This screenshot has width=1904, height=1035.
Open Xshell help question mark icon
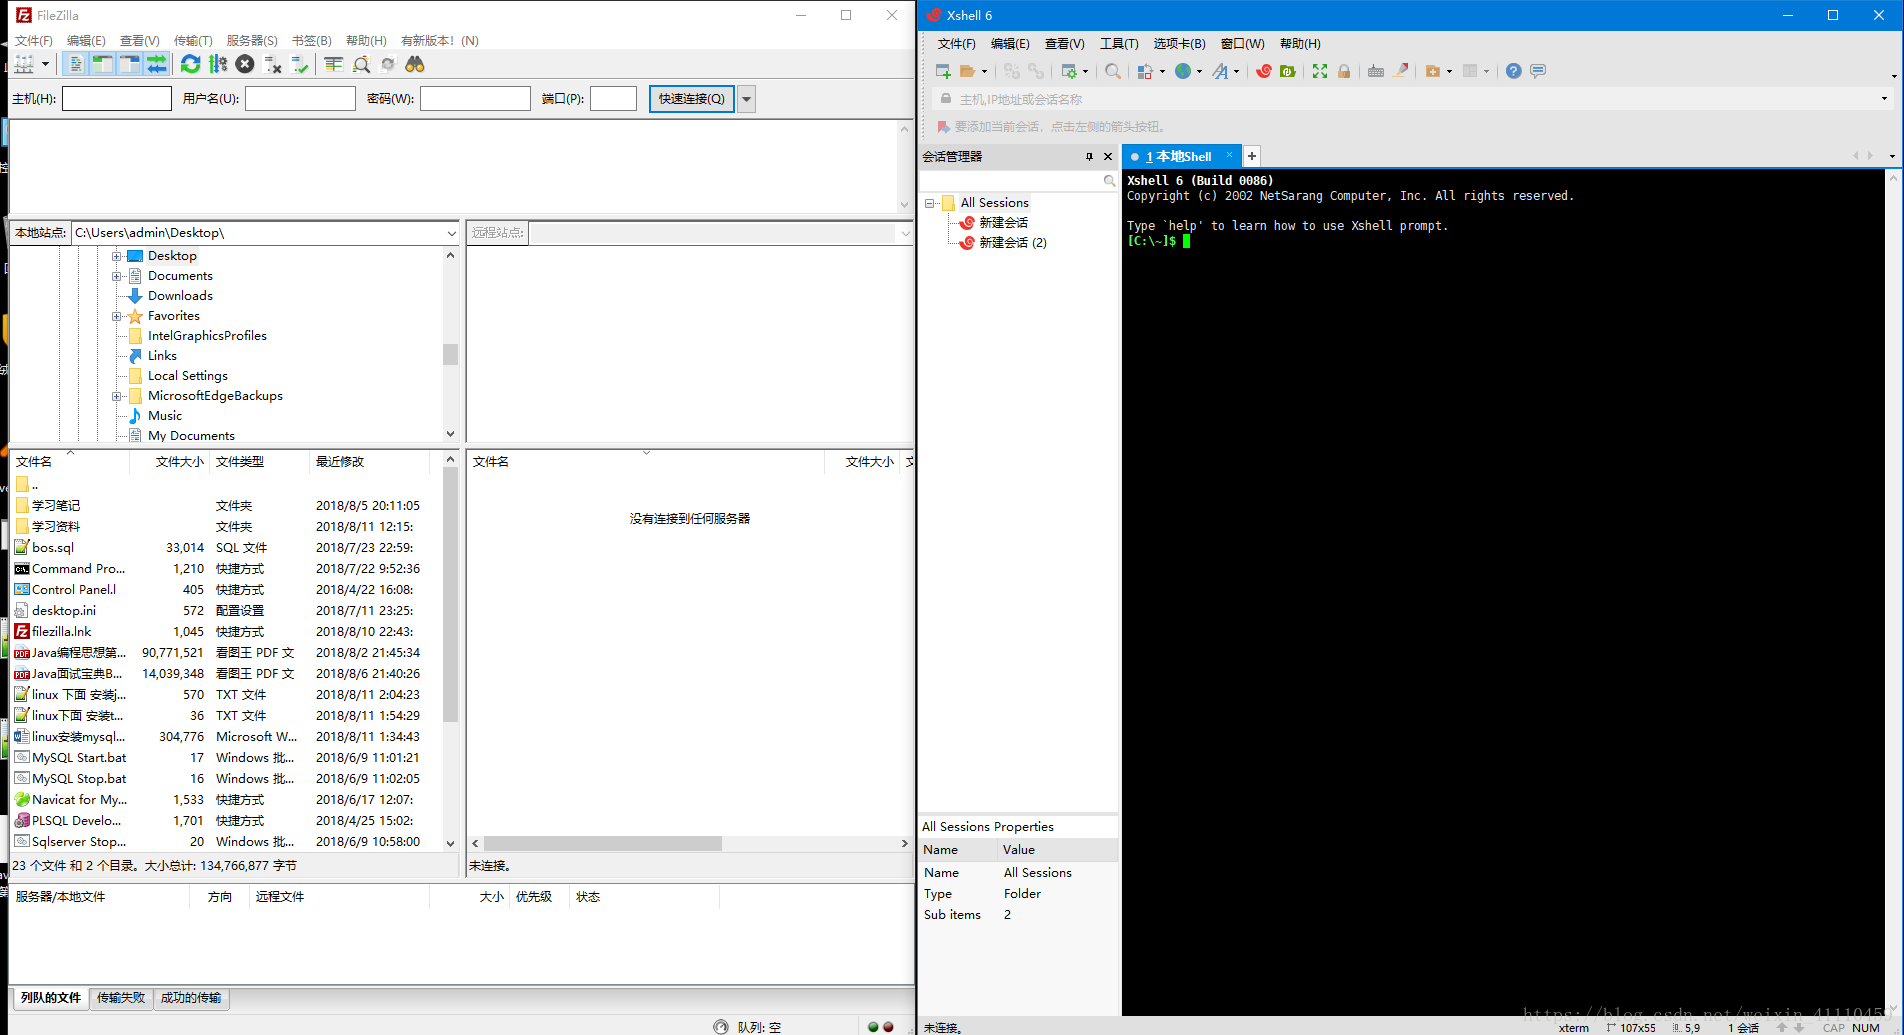tap(1513, 71)
